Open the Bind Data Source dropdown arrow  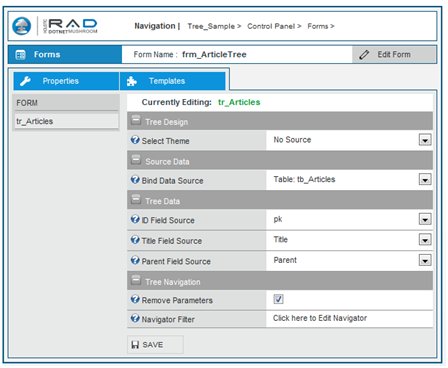click(425, 180)
